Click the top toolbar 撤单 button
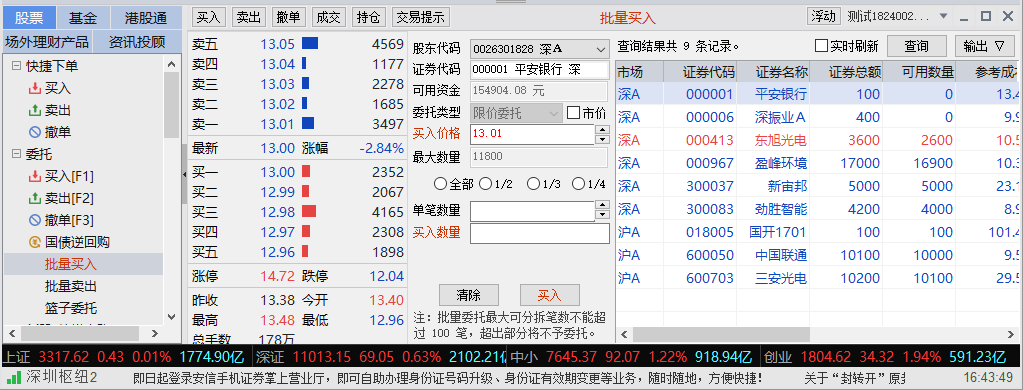Image resolution: width=1023 pixels, height=390 pixels. pyautogui.click(x=288, y=18)
